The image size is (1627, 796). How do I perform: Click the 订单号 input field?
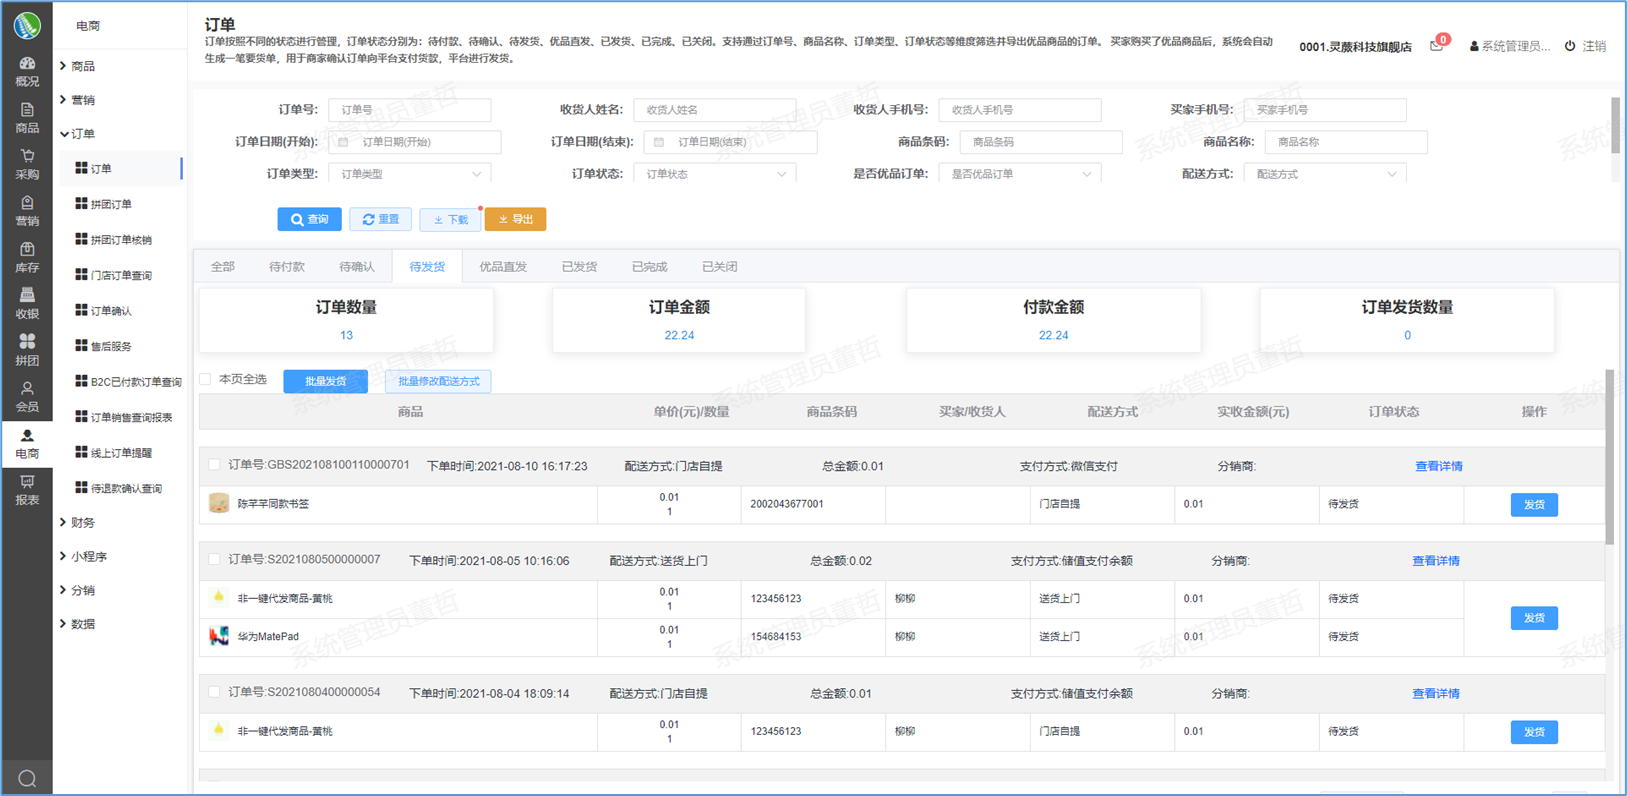[x=409, y=110]
